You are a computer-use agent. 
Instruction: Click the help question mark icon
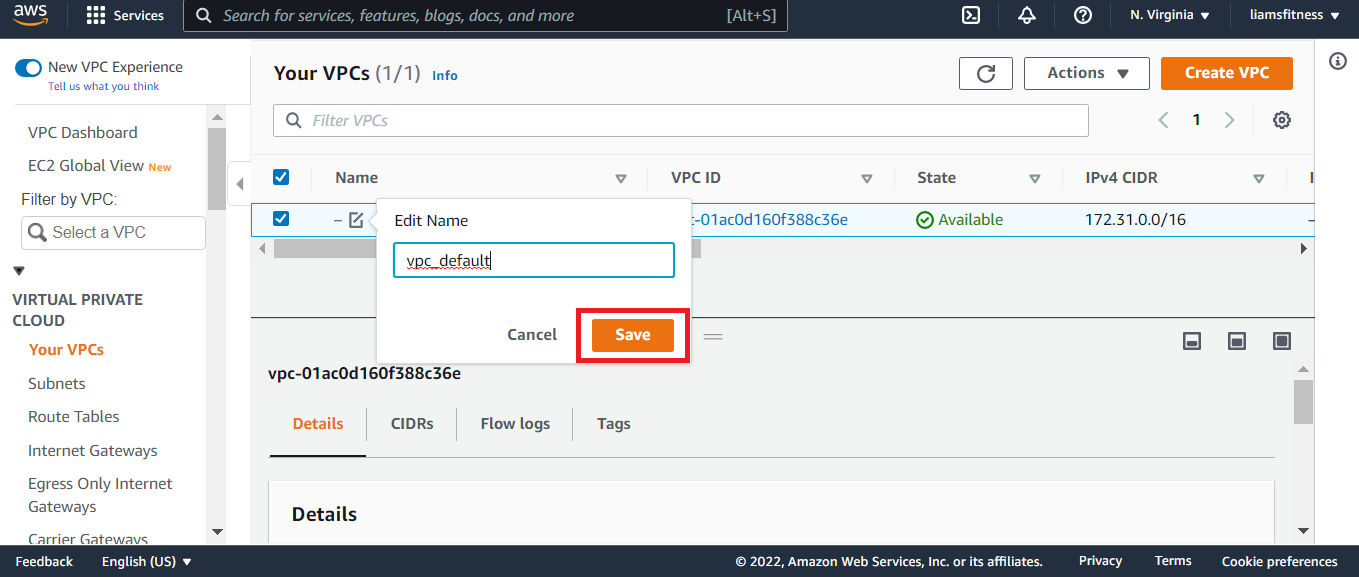1082,15
